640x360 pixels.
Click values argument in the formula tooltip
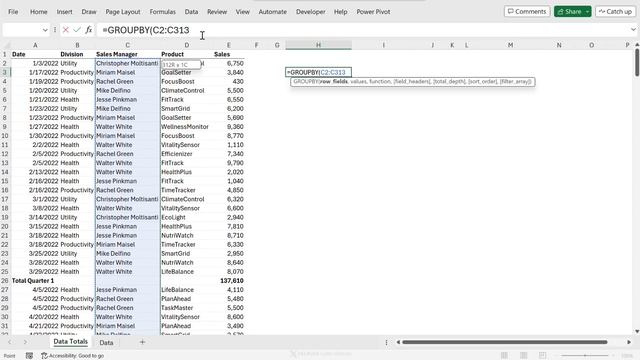pyautogui.click(x=358, y=82)
